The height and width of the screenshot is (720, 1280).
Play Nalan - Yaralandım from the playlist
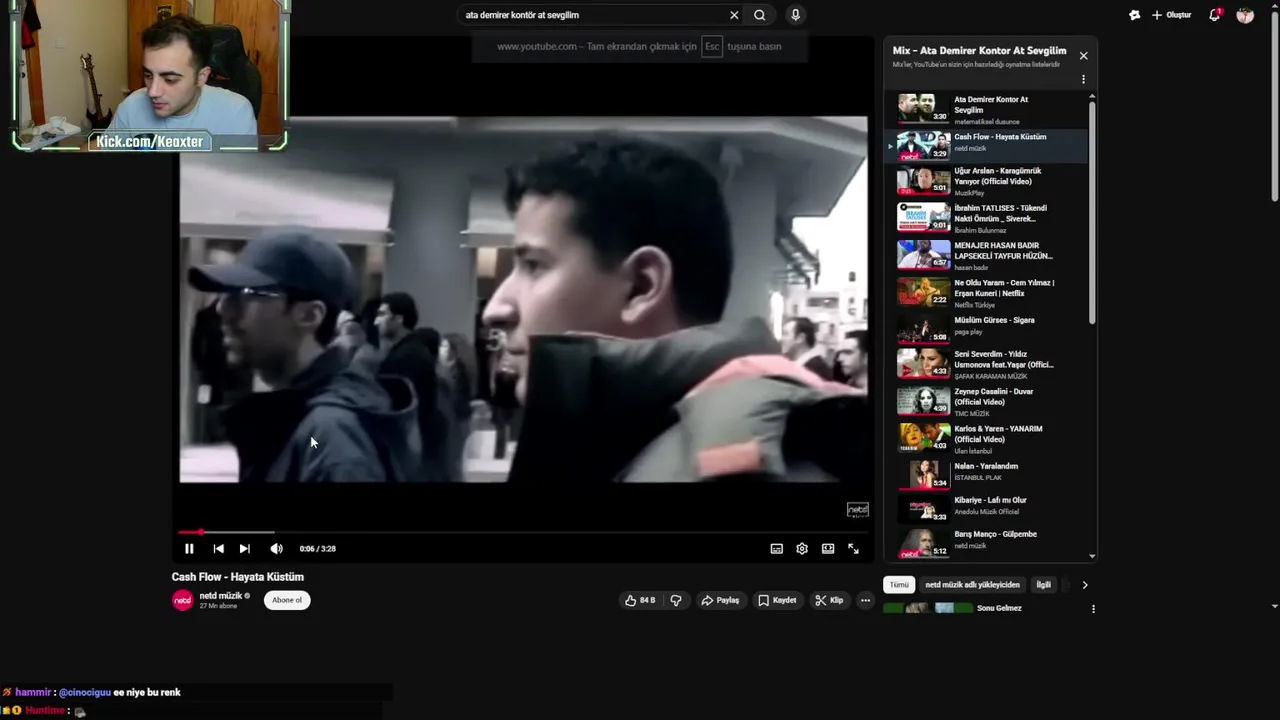985,474
